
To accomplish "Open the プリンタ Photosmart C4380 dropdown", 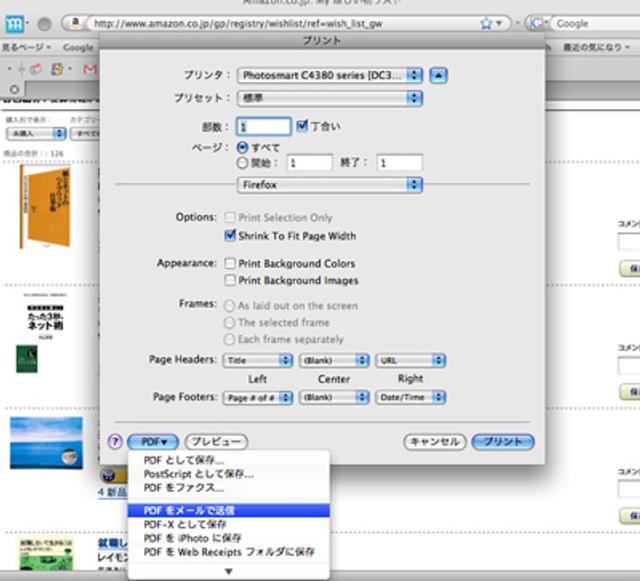I will click(x=330, y=75).
